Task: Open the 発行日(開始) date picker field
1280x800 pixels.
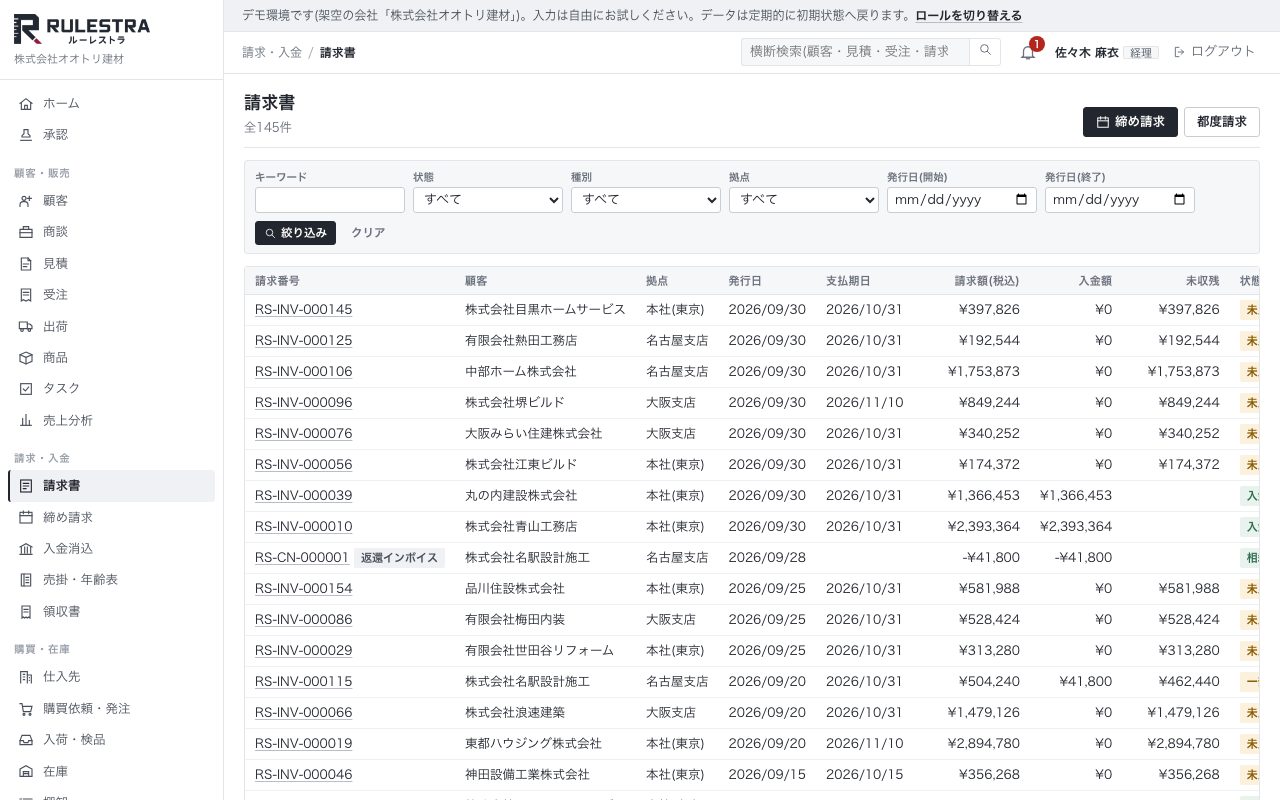Action: 962,199
